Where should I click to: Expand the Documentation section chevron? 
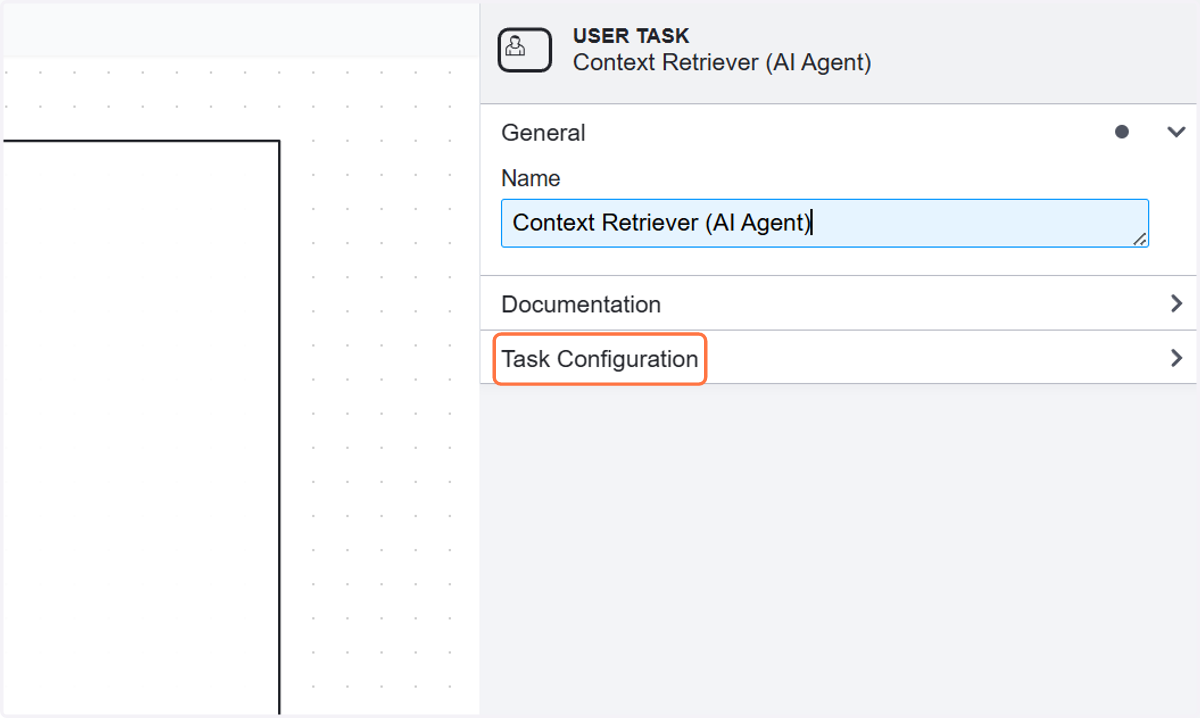[x=1176, y=304]
